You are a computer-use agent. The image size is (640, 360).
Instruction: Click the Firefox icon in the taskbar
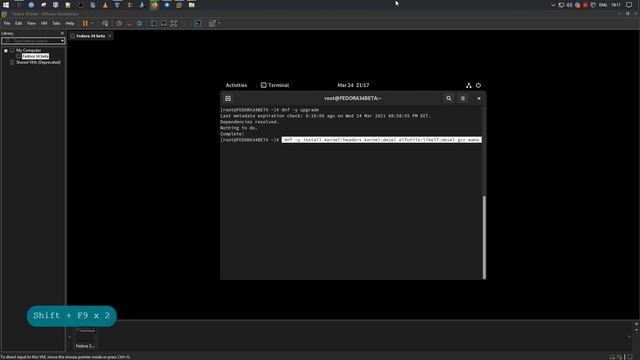154,5
